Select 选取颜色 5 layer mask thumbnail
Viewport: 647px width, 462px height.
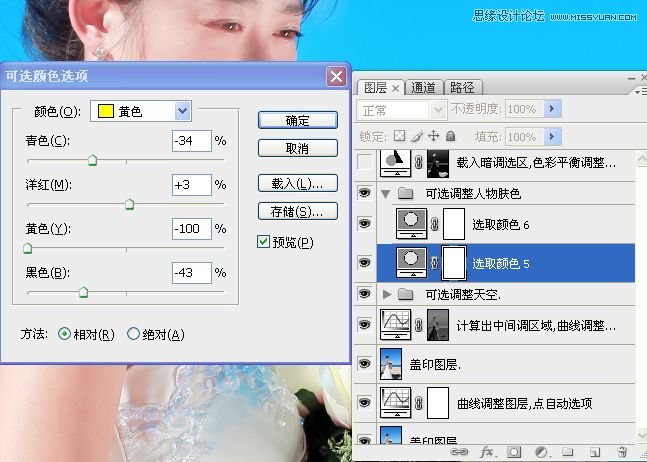tap(454, 262)
